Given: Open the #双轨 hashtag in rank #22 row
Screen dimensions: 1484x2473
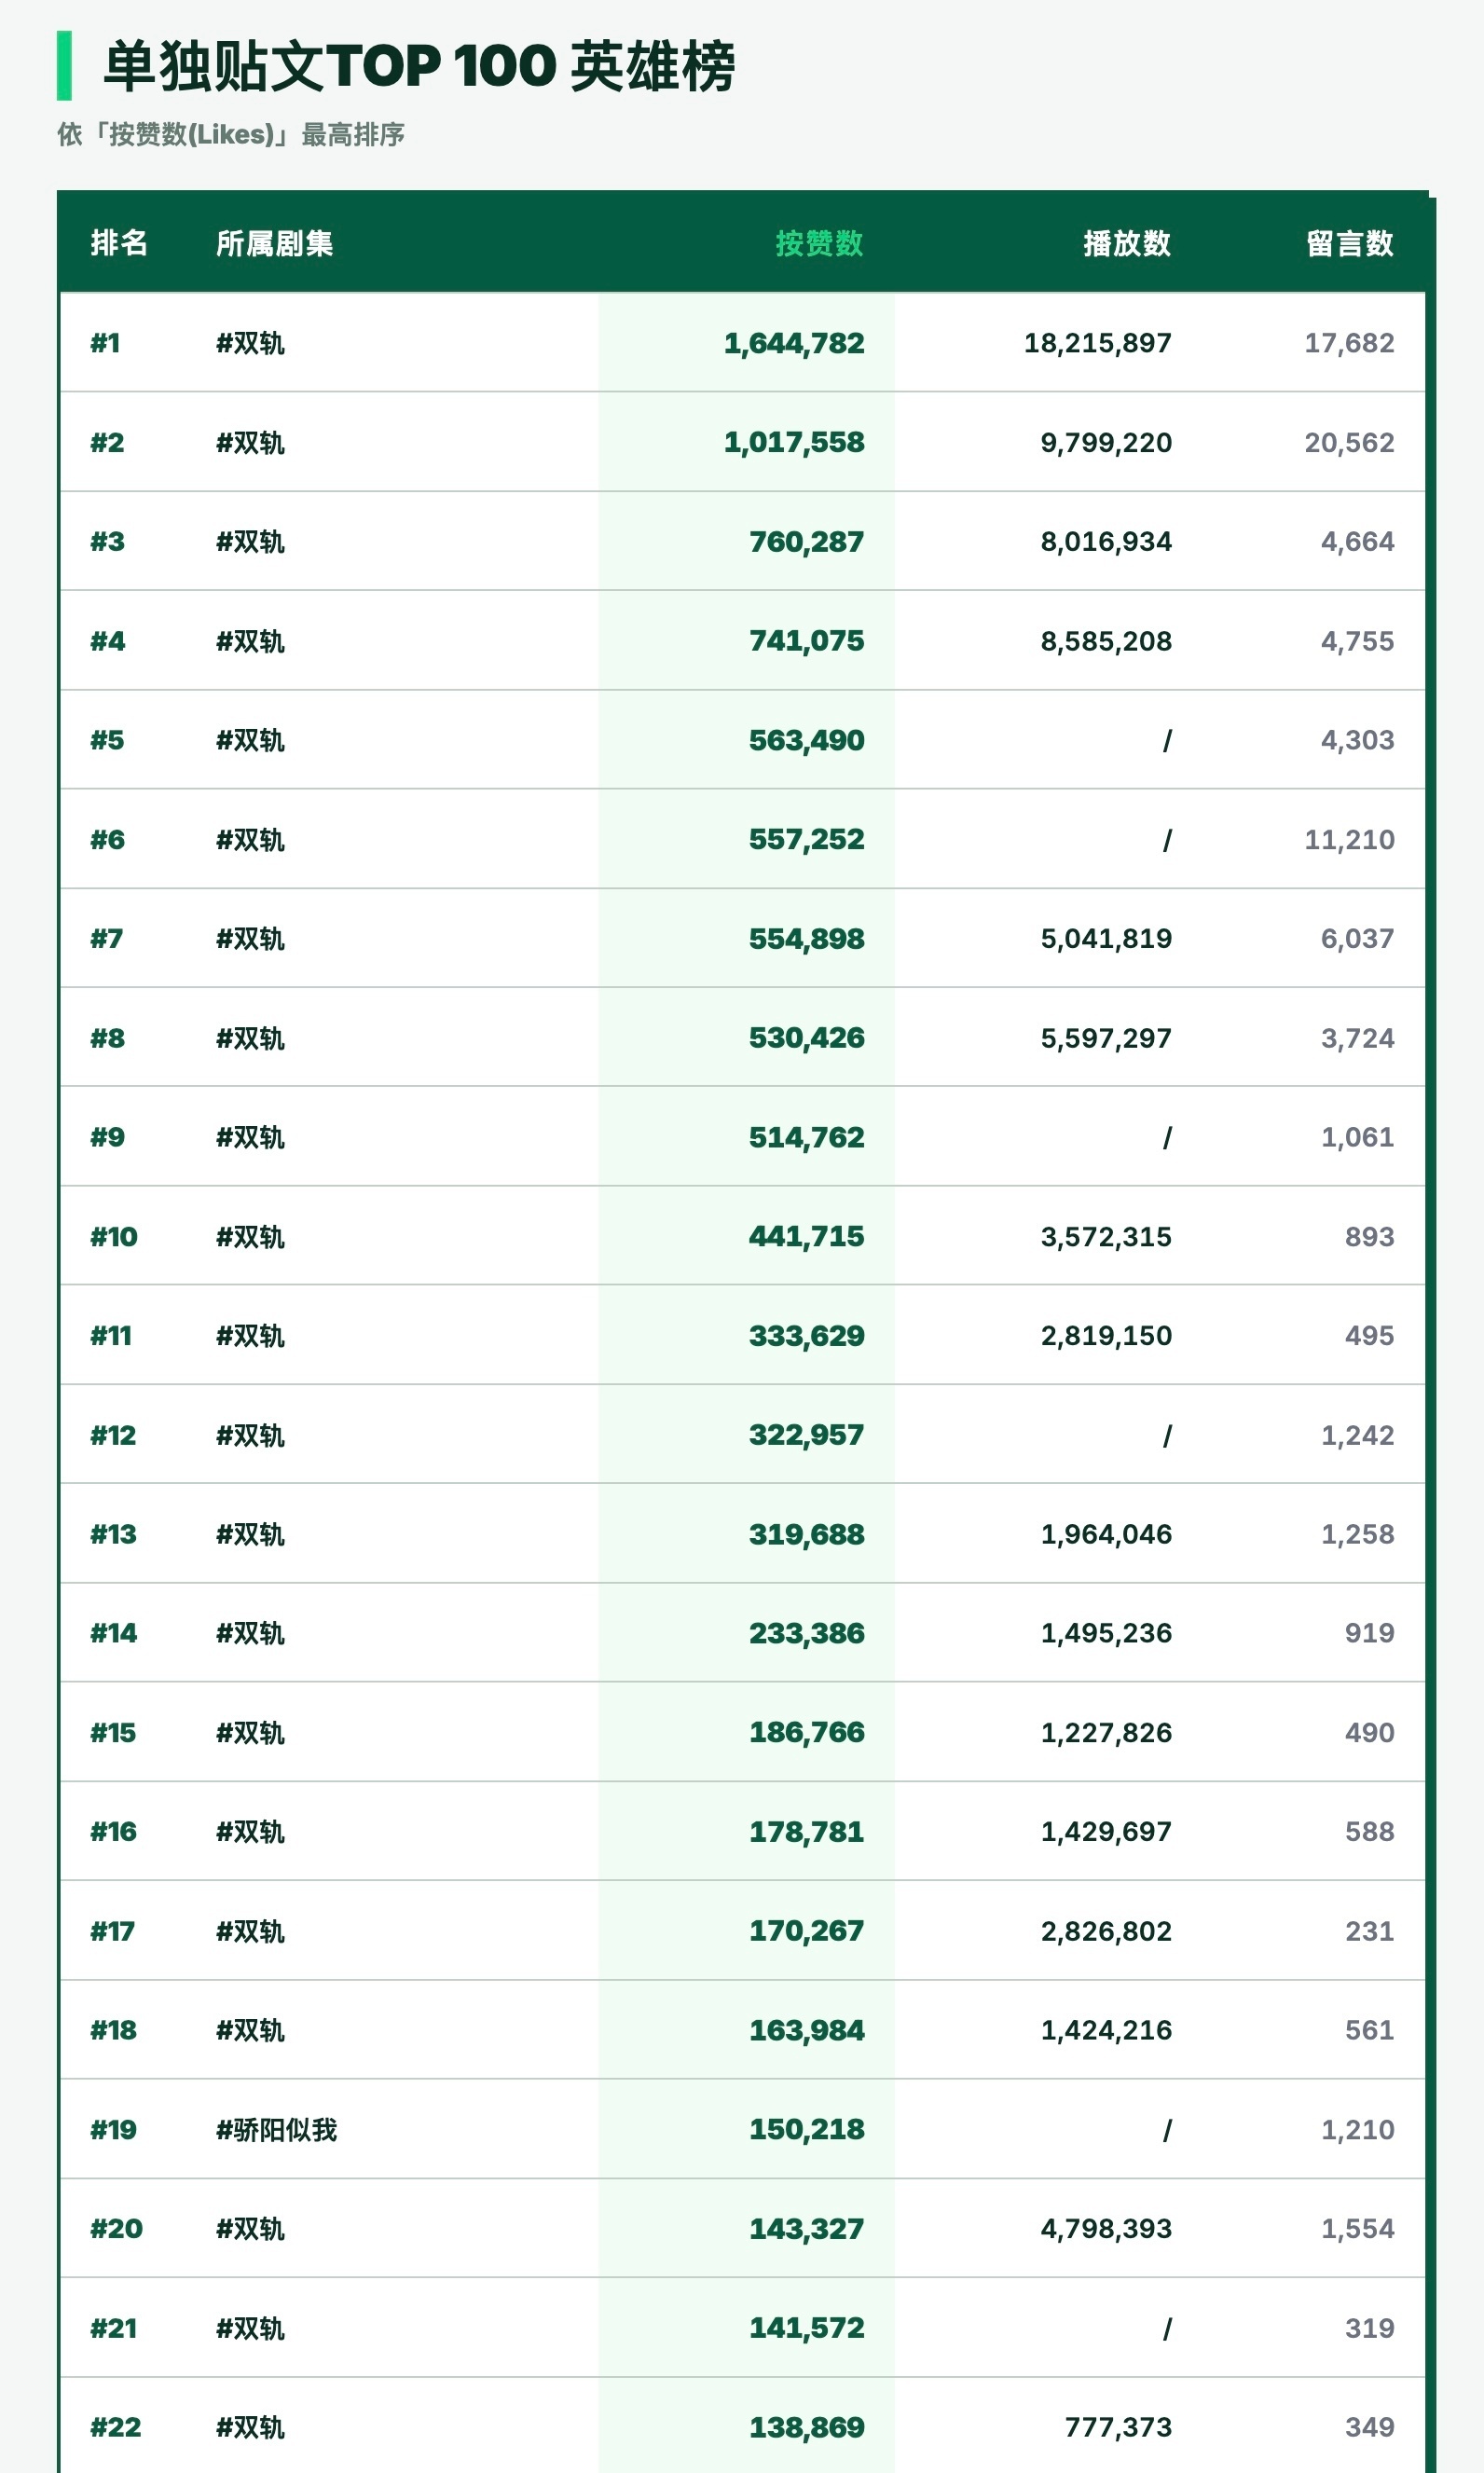Looking at the screenshot, I should coord(250,2427).
